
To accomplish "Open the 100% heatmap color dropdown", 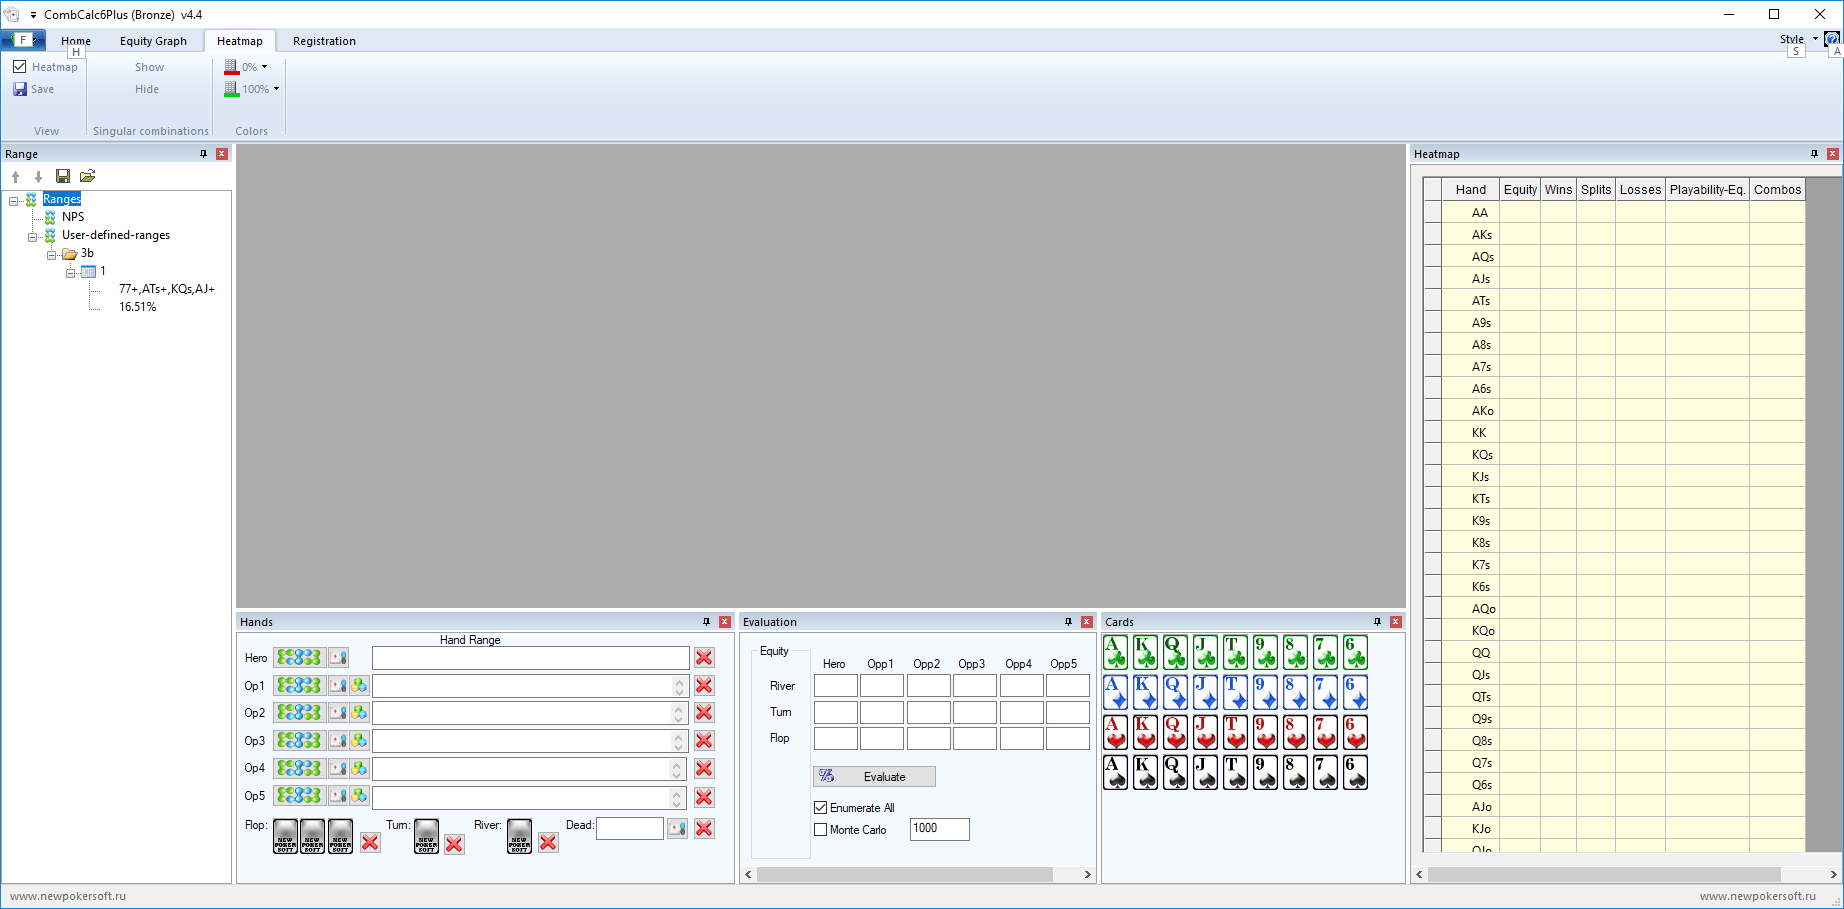I will pos(276,89).
